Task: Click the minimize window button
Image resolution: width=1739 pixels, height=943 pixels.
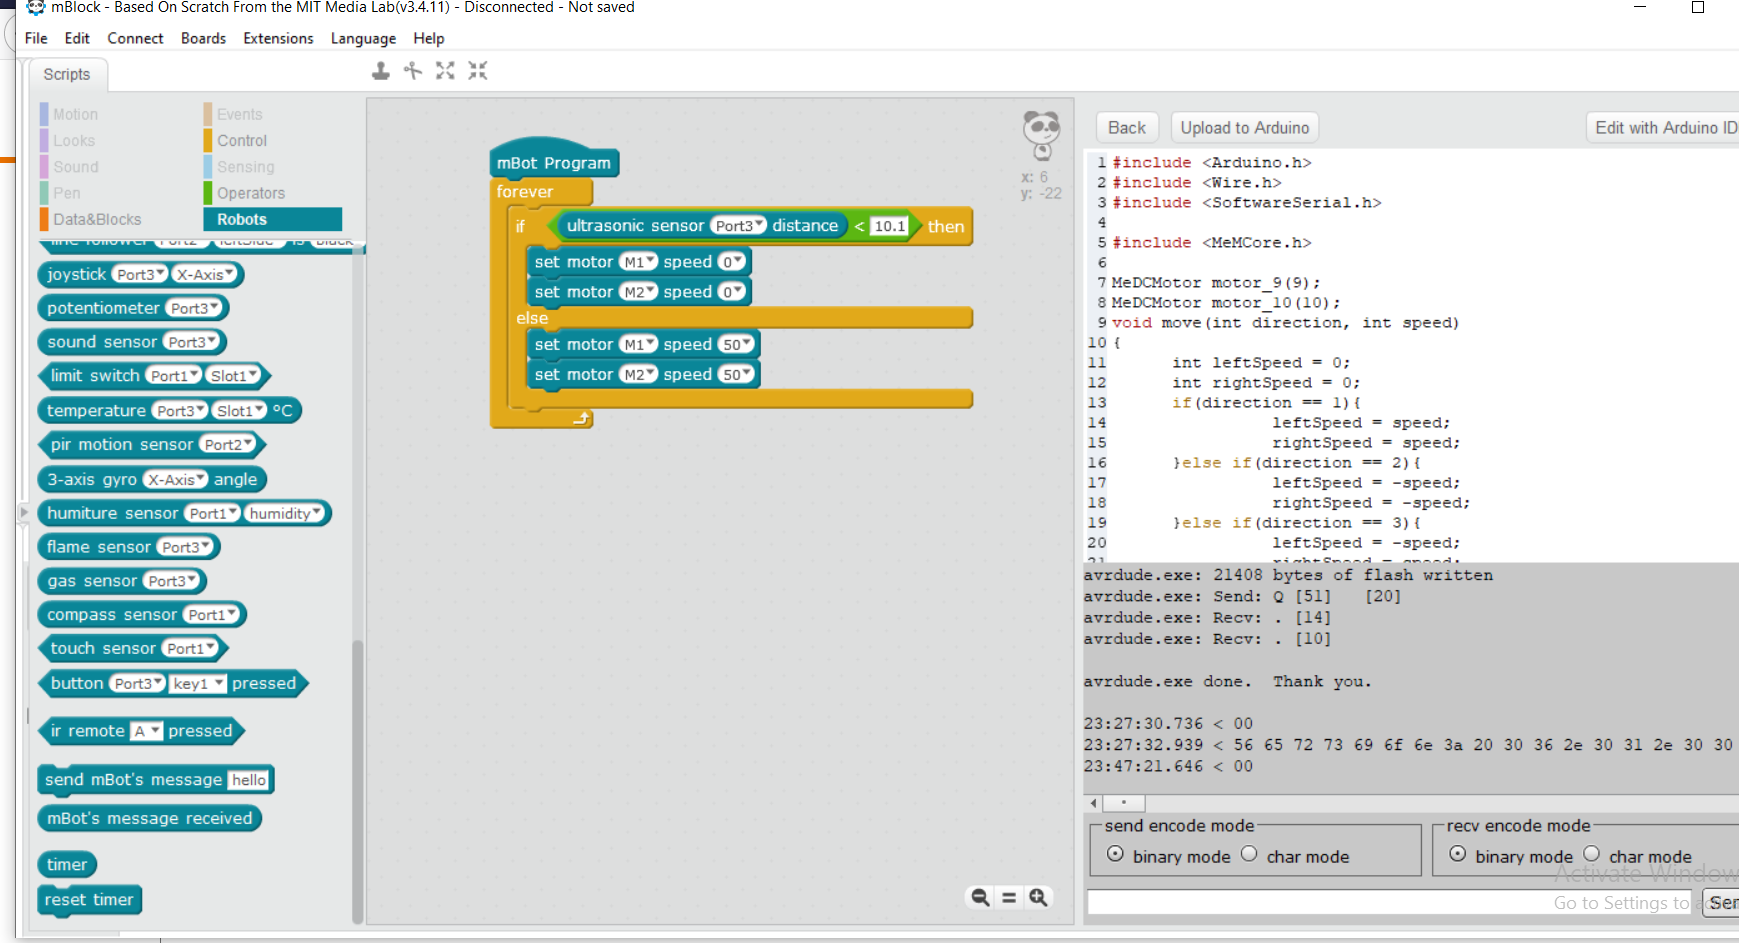Action: coord(1640,7)
